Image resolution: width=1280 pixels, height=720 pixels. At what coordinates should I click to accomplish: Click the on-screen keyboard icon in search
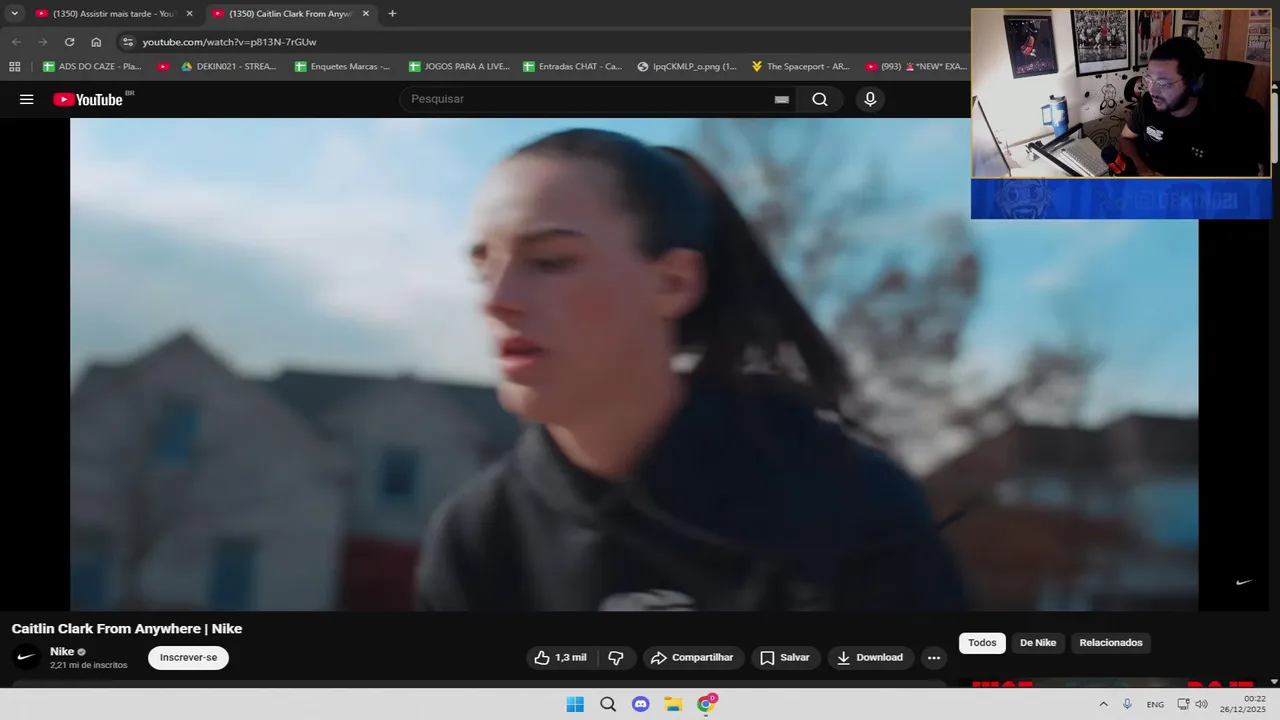point(782,99)
